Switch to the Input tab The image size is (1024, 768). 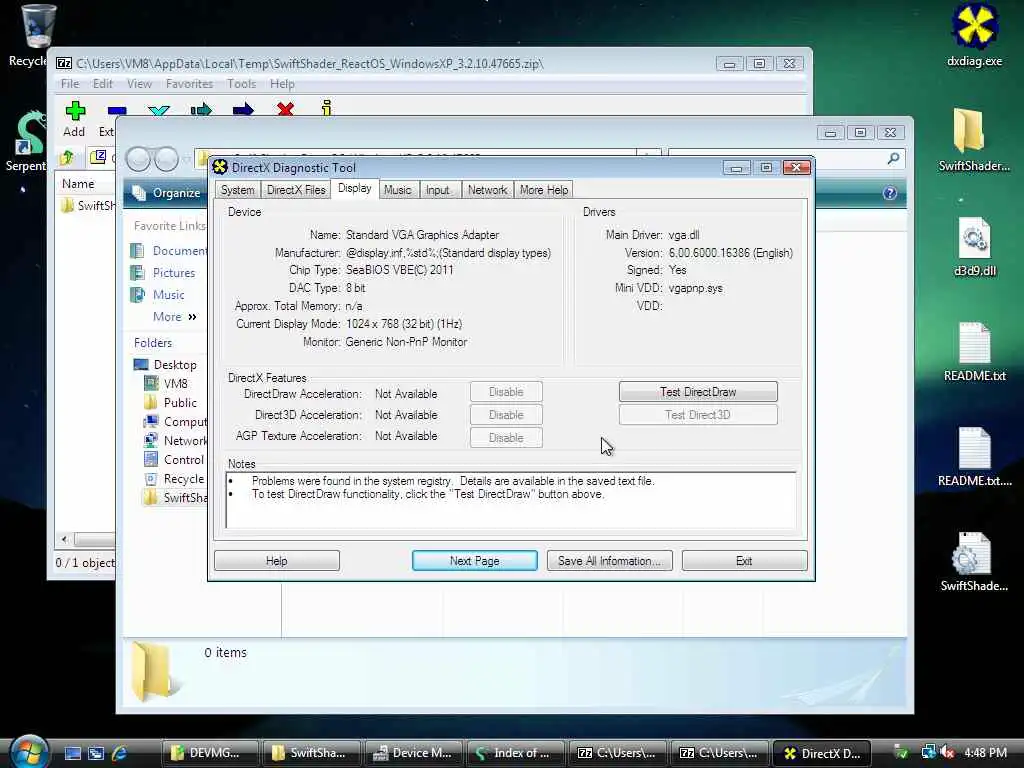coord(438,190)
